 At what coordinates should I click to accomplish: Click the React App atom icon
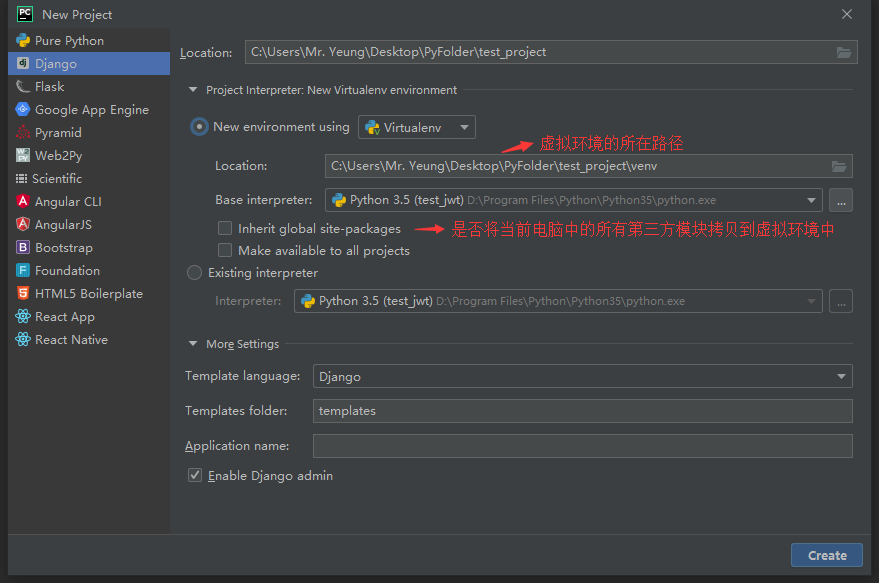click(23, 316)
